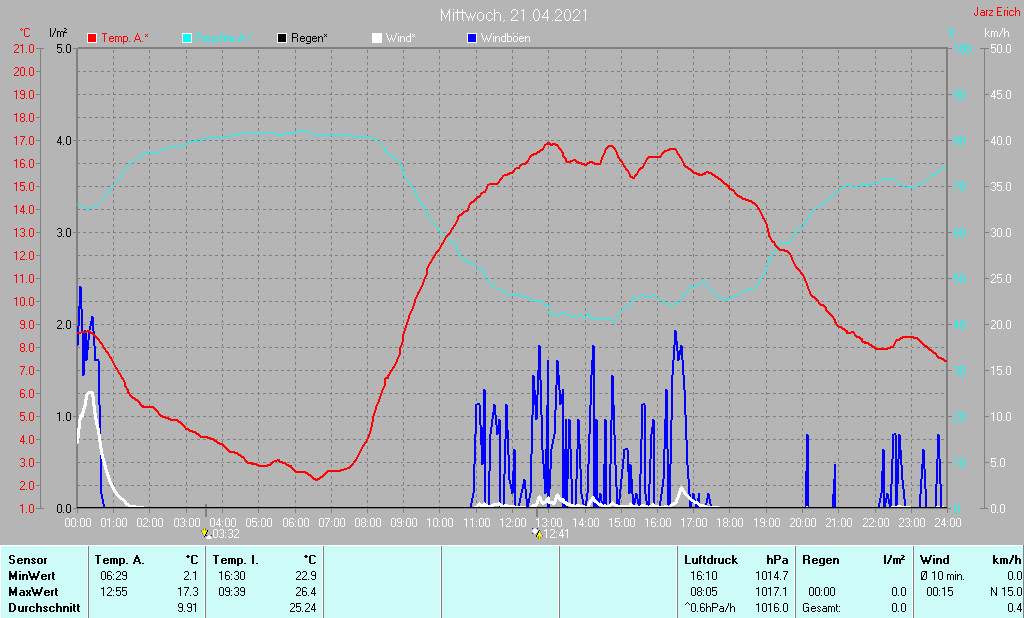The image size is (1024, 618).
Task: Click the pressure trend '^0.6hPa/h'
Action: click(x=709, y=608)
